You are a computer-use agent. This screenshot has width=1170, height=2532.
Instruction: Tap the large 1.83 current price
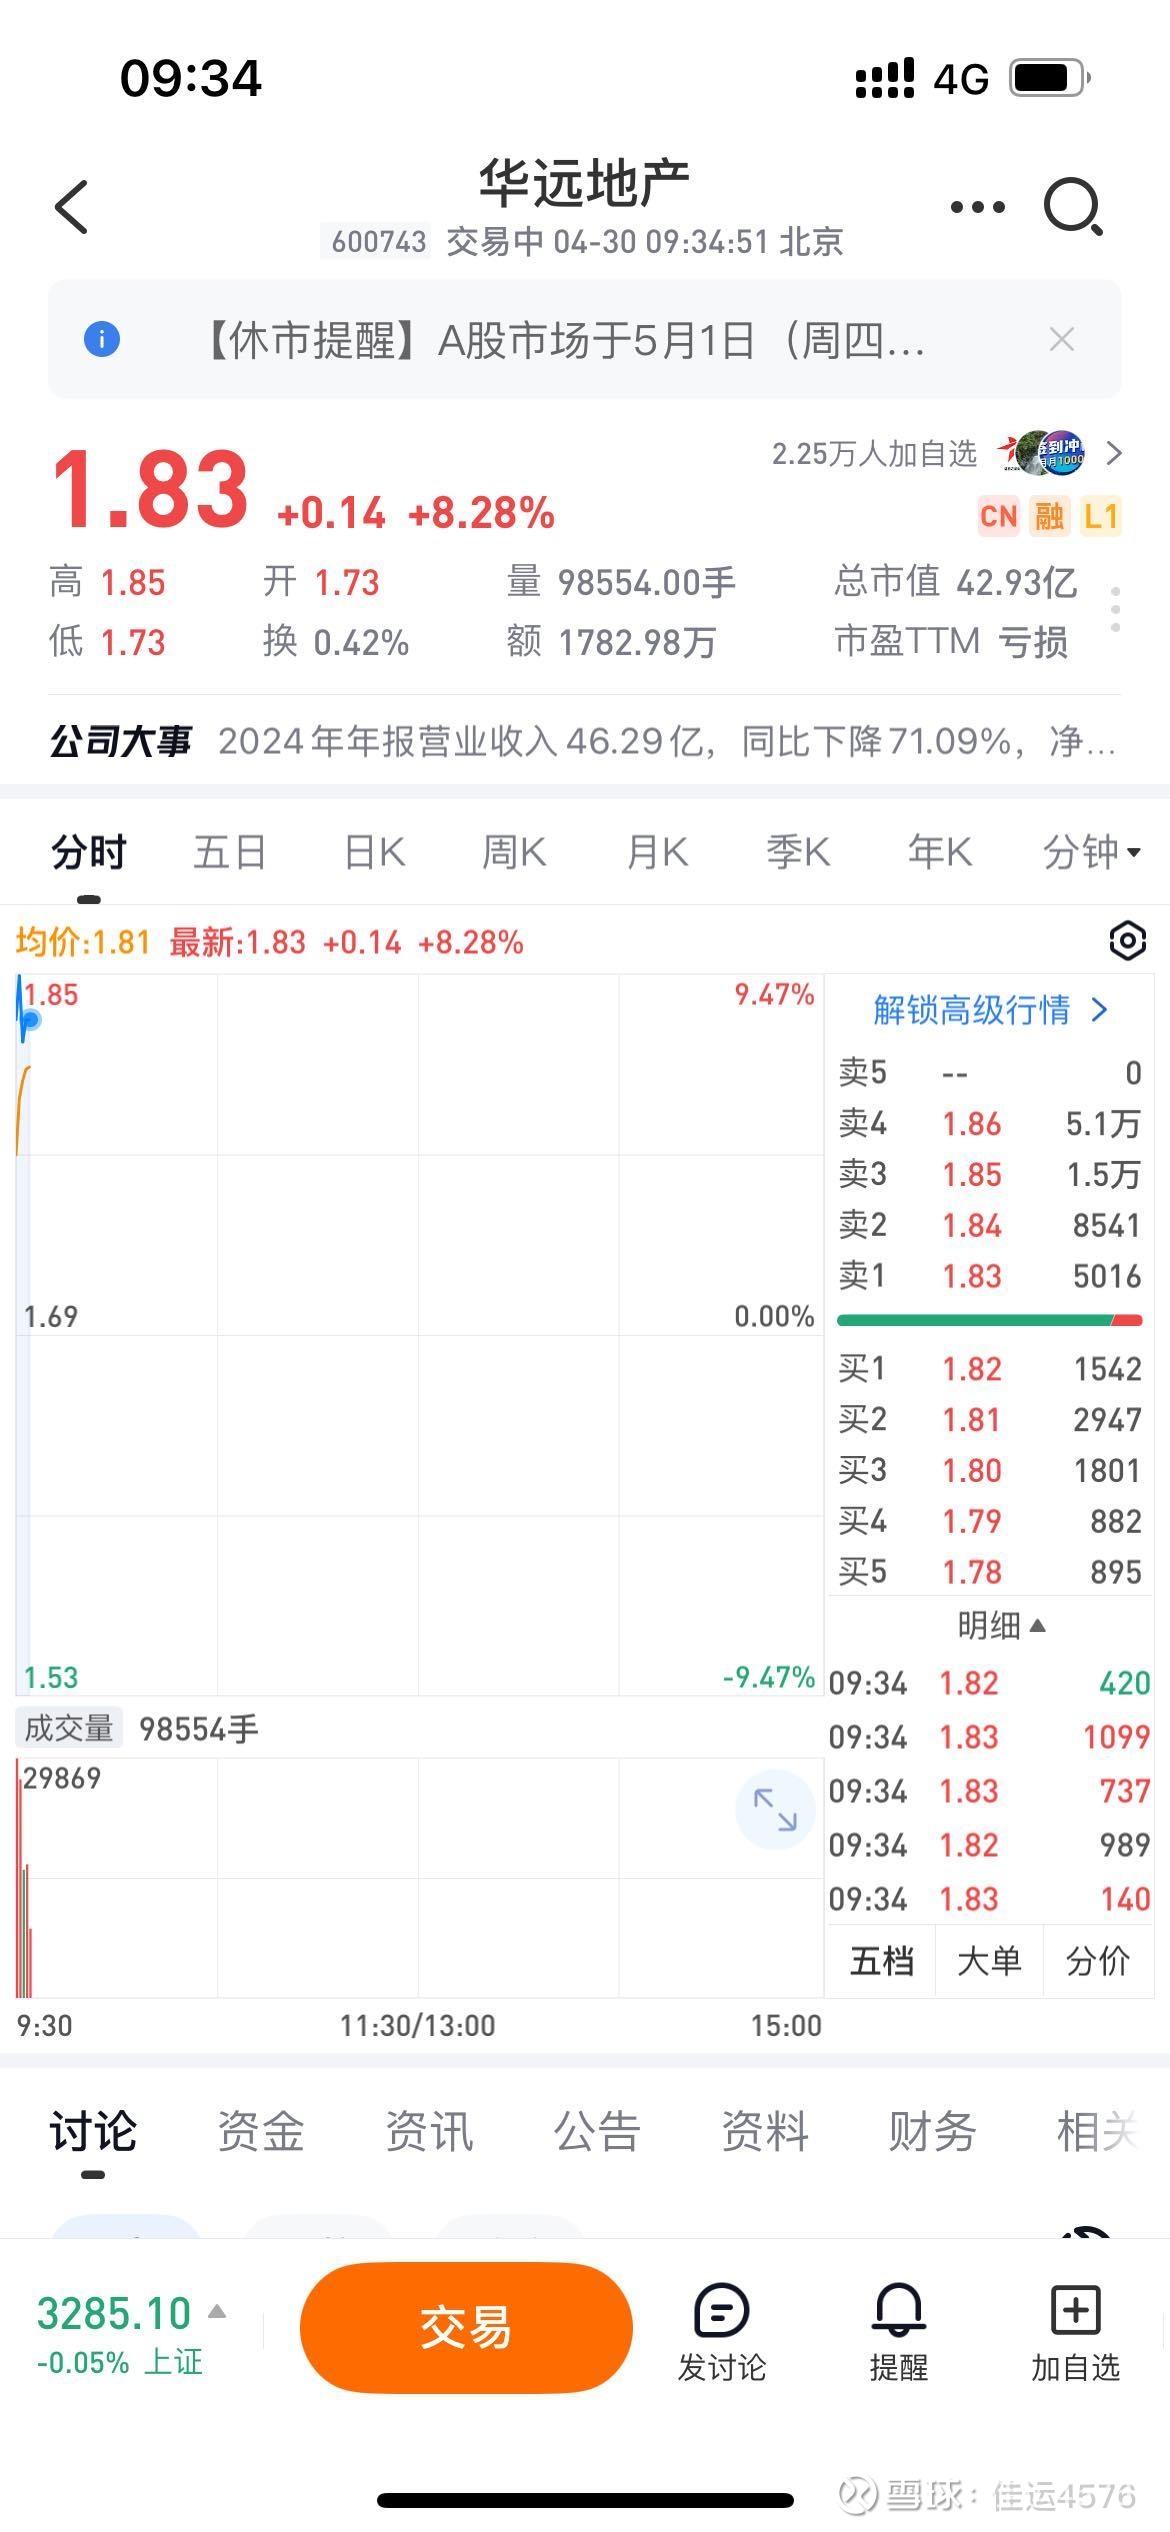point(150,490)
